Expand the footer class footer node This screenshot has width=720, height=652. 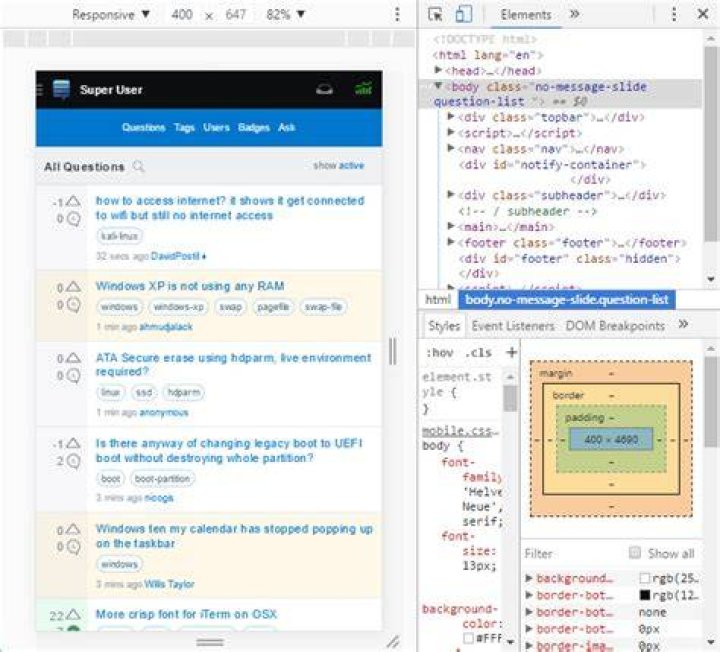[x=451, y=242]
